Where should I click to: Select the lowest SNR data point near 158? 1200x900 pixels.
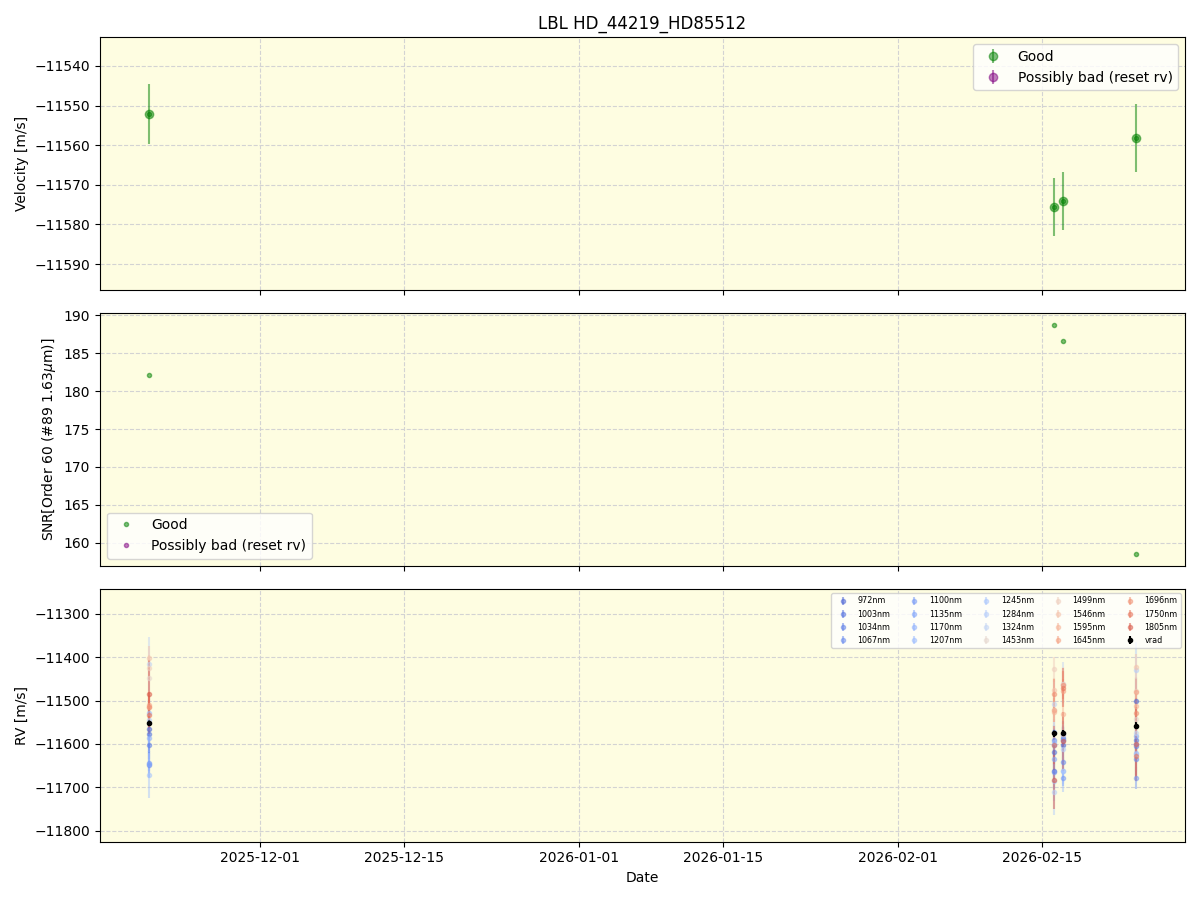tap(1136, 554)
